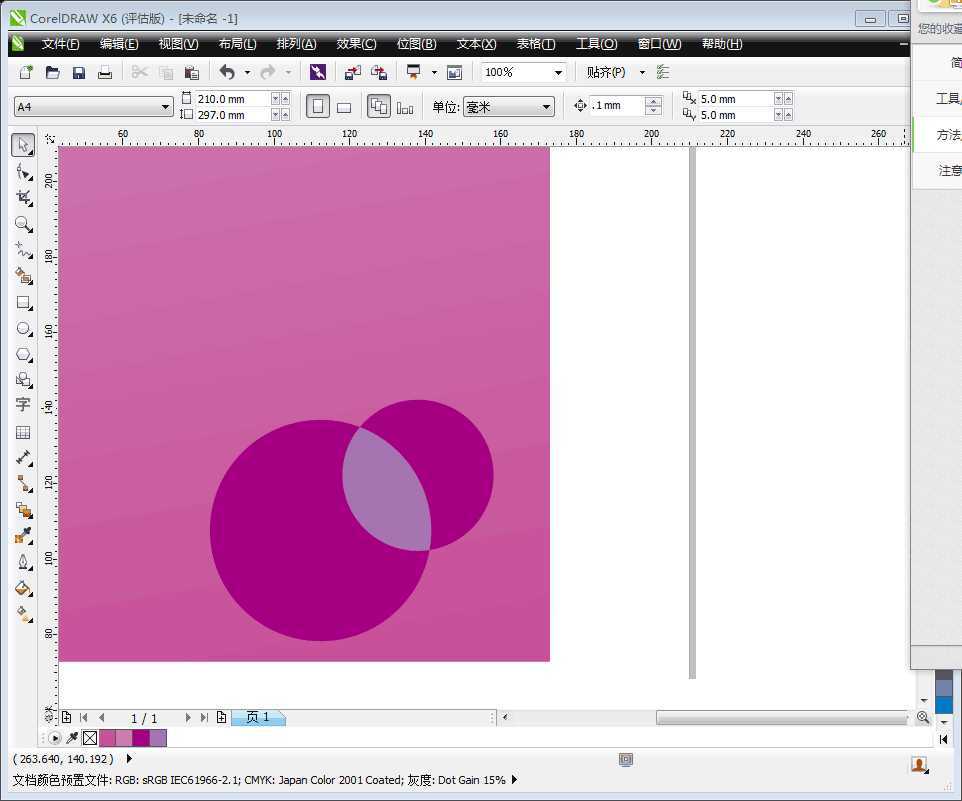The image size is (962, 801).
Task: Select the Ellipse tool
Action: tap(24, 329)
